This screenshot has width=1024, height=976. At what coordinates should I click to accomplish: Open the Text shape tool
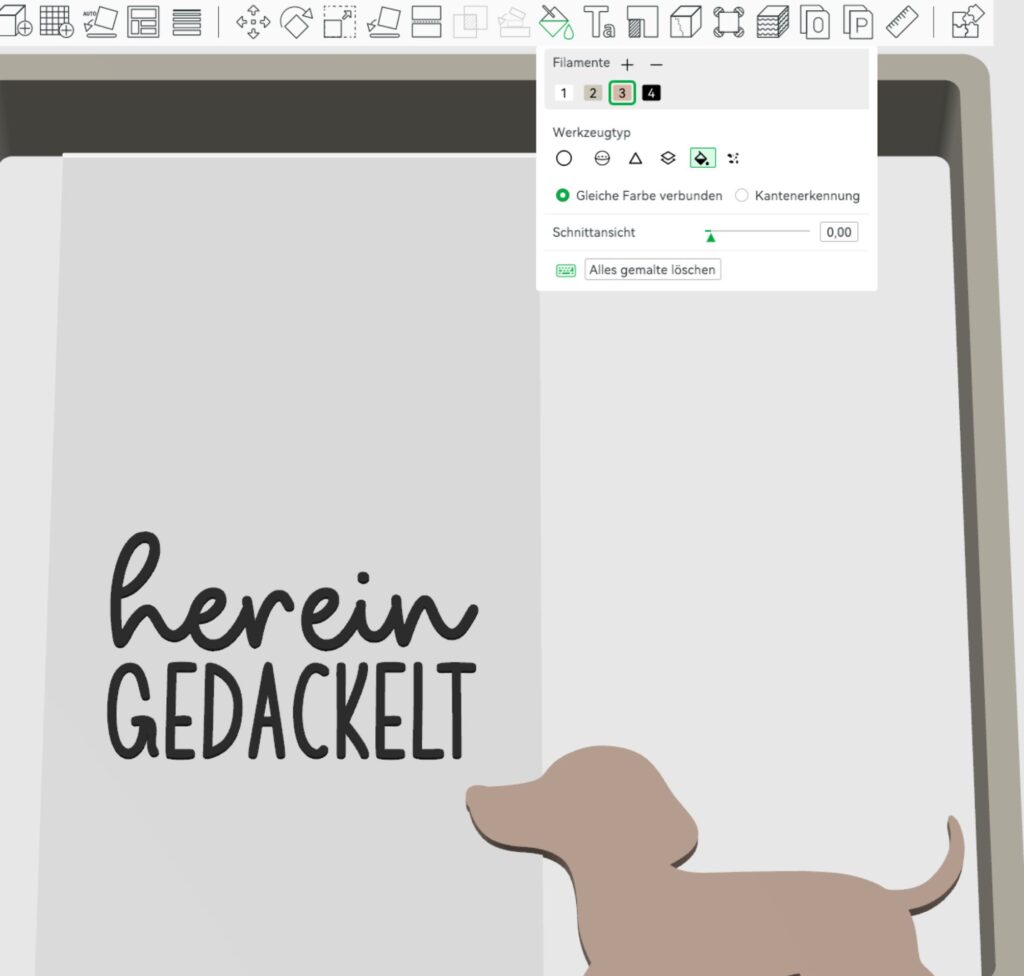599,21
